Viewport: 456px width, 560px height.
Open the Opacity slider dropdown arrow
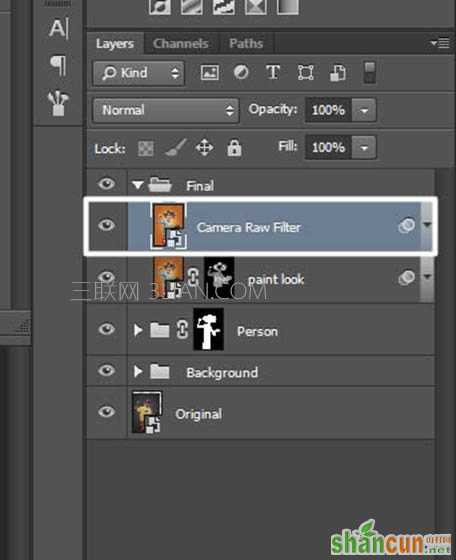(364, 110)
